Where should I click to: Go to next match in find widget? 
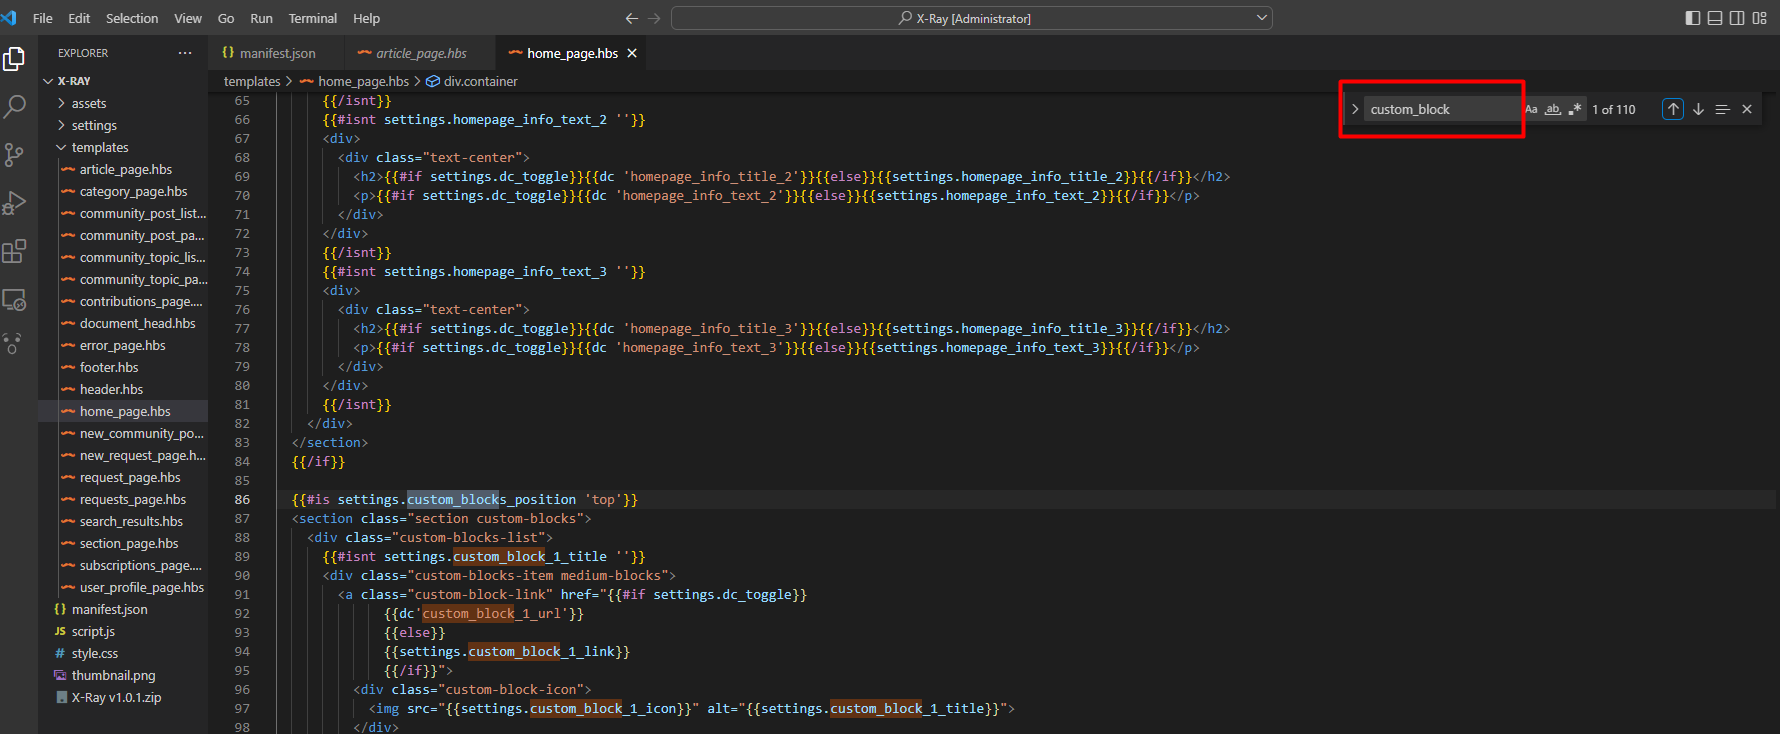coord(1698,109)
